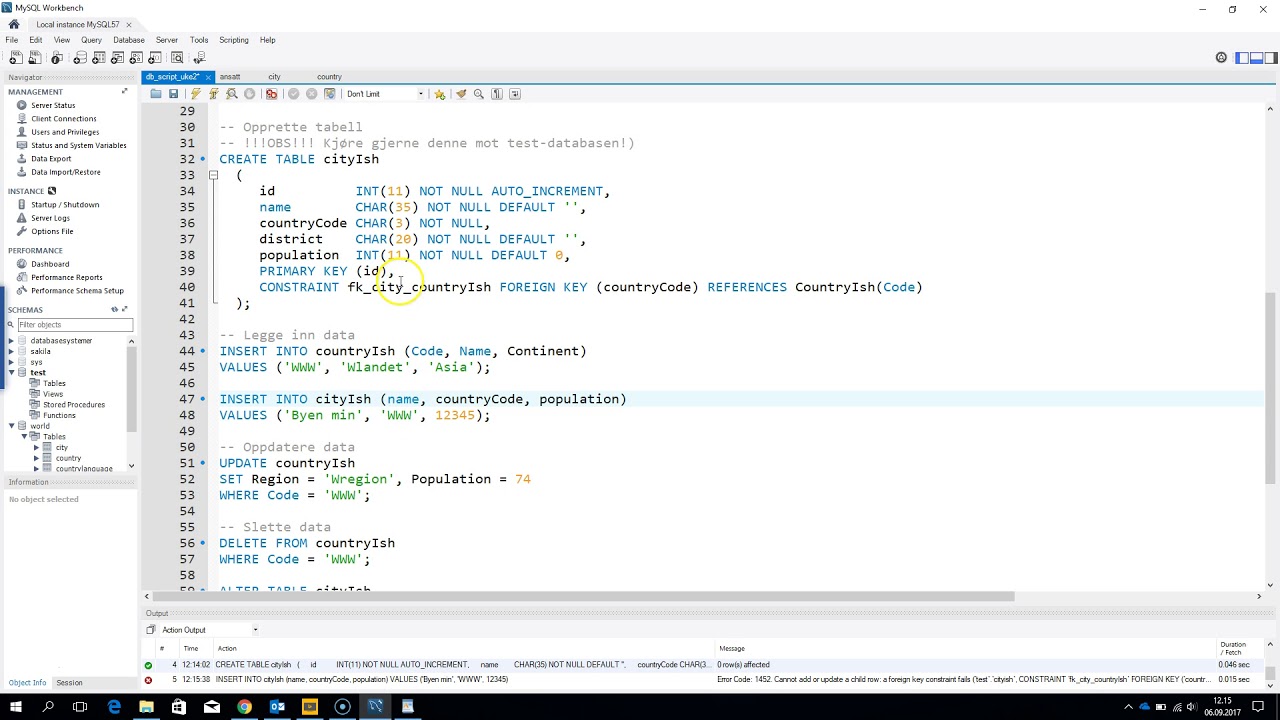Click the snippet star icon

click(x=439, y=94)
